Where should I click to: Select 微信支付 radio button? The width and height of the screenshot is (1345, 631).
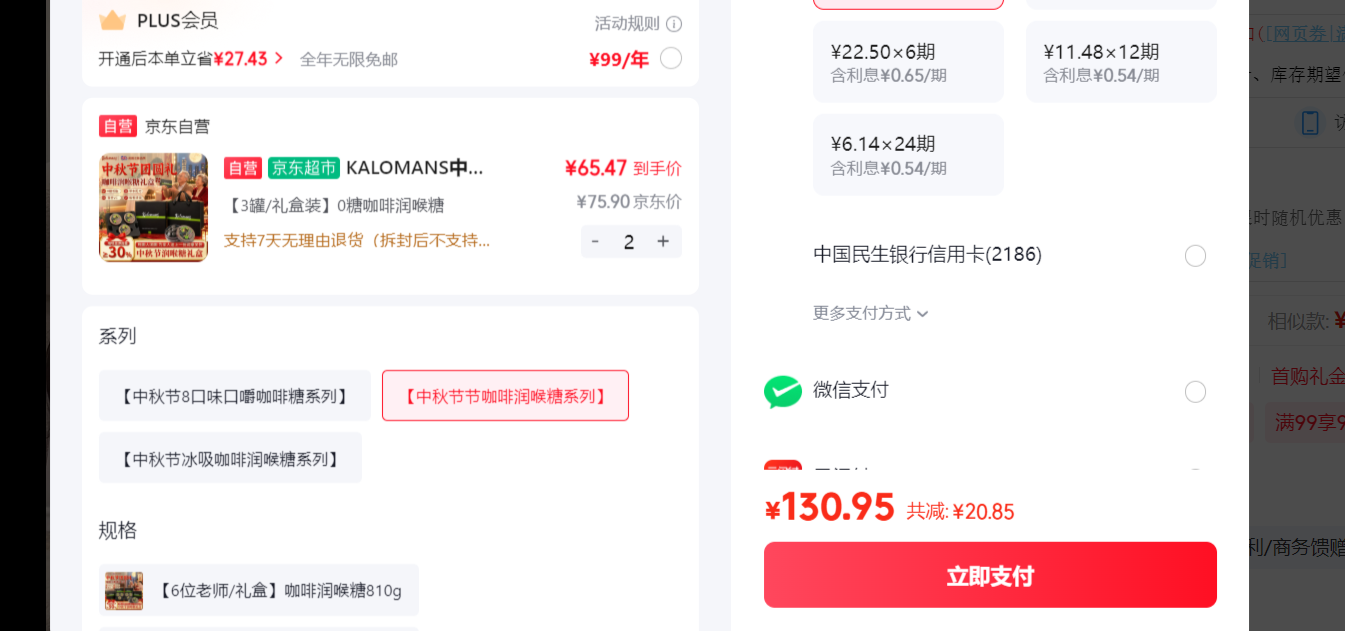(x=1195, y=392)
